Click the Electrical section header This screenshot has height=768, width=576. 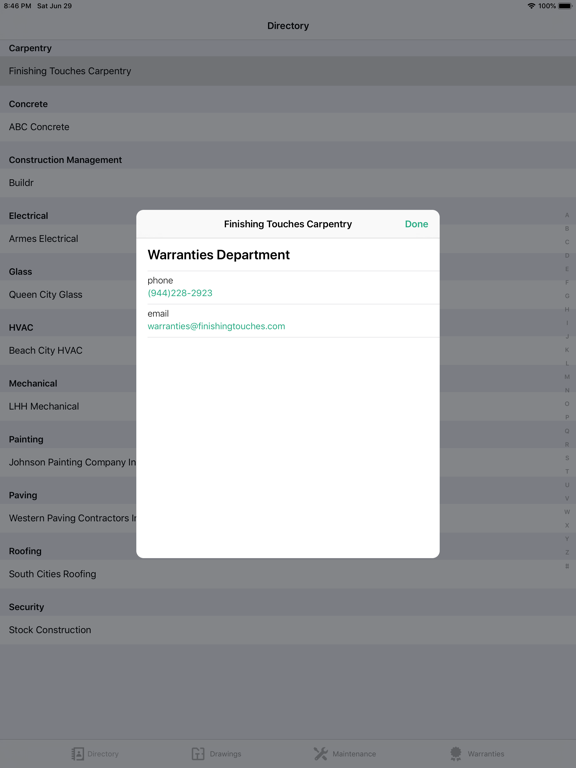(x=28, y=216)
